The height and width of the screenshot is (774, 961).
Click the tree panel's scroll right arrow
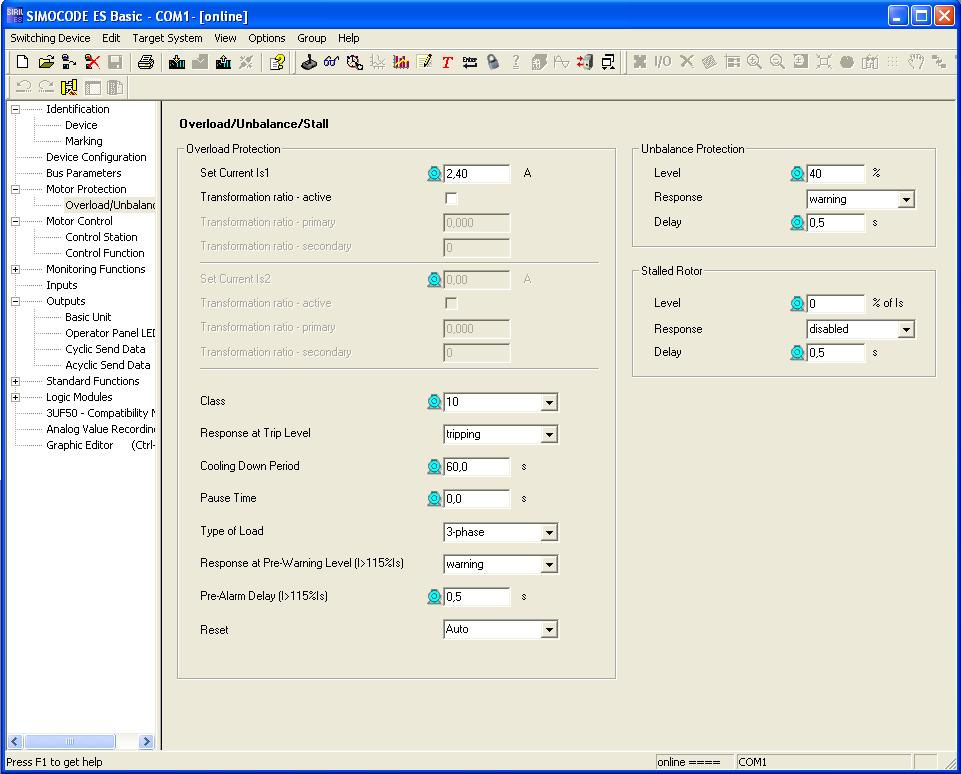pos(146,742)
